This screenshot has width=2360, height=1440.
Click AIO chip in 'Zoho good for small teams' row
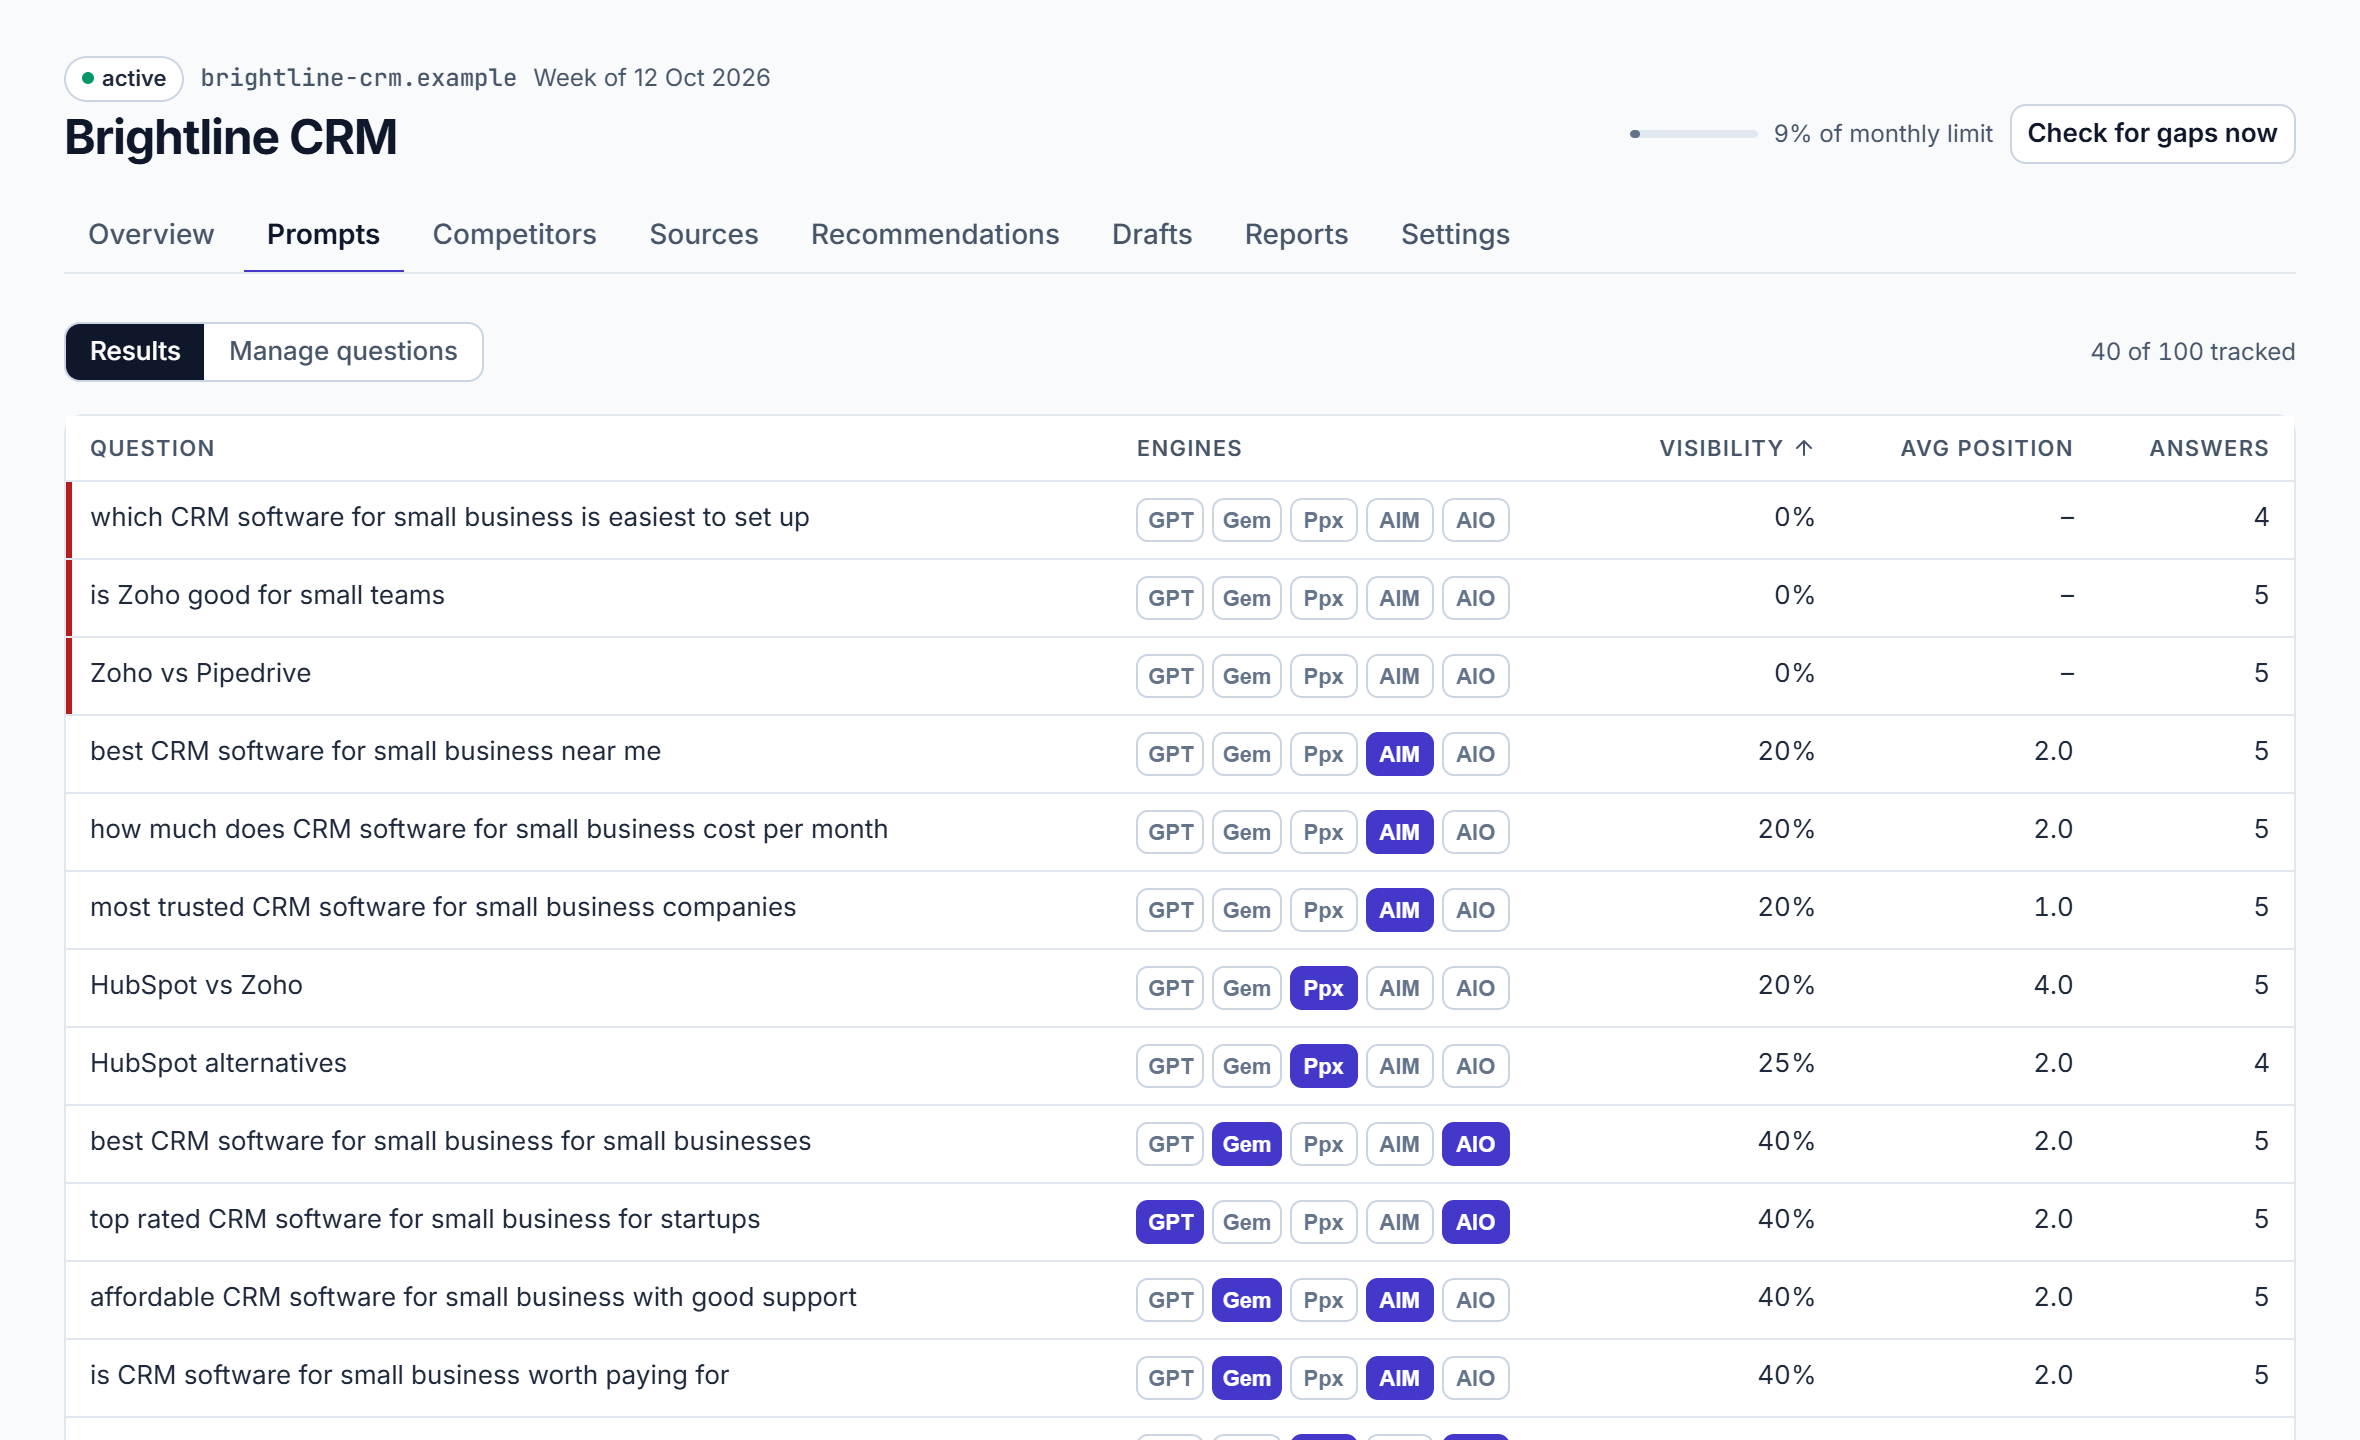pos(1475,598)
